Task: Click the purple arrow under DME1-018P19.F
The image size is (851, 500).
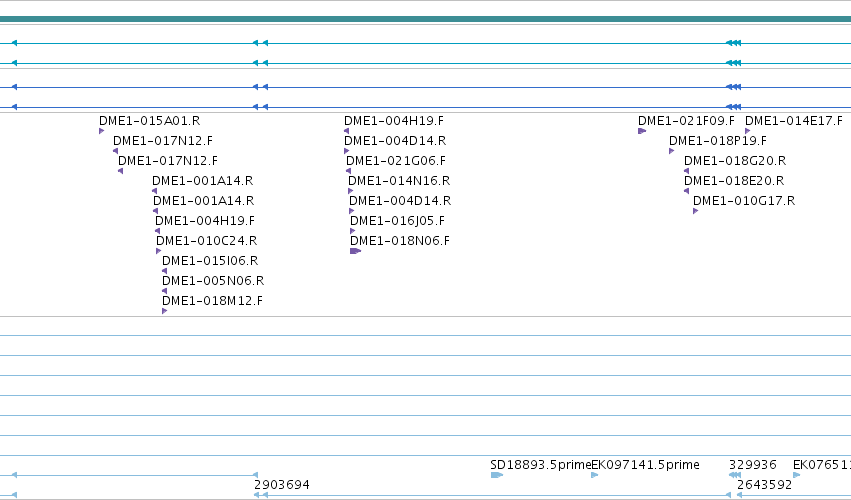Action: click(672, 151)
